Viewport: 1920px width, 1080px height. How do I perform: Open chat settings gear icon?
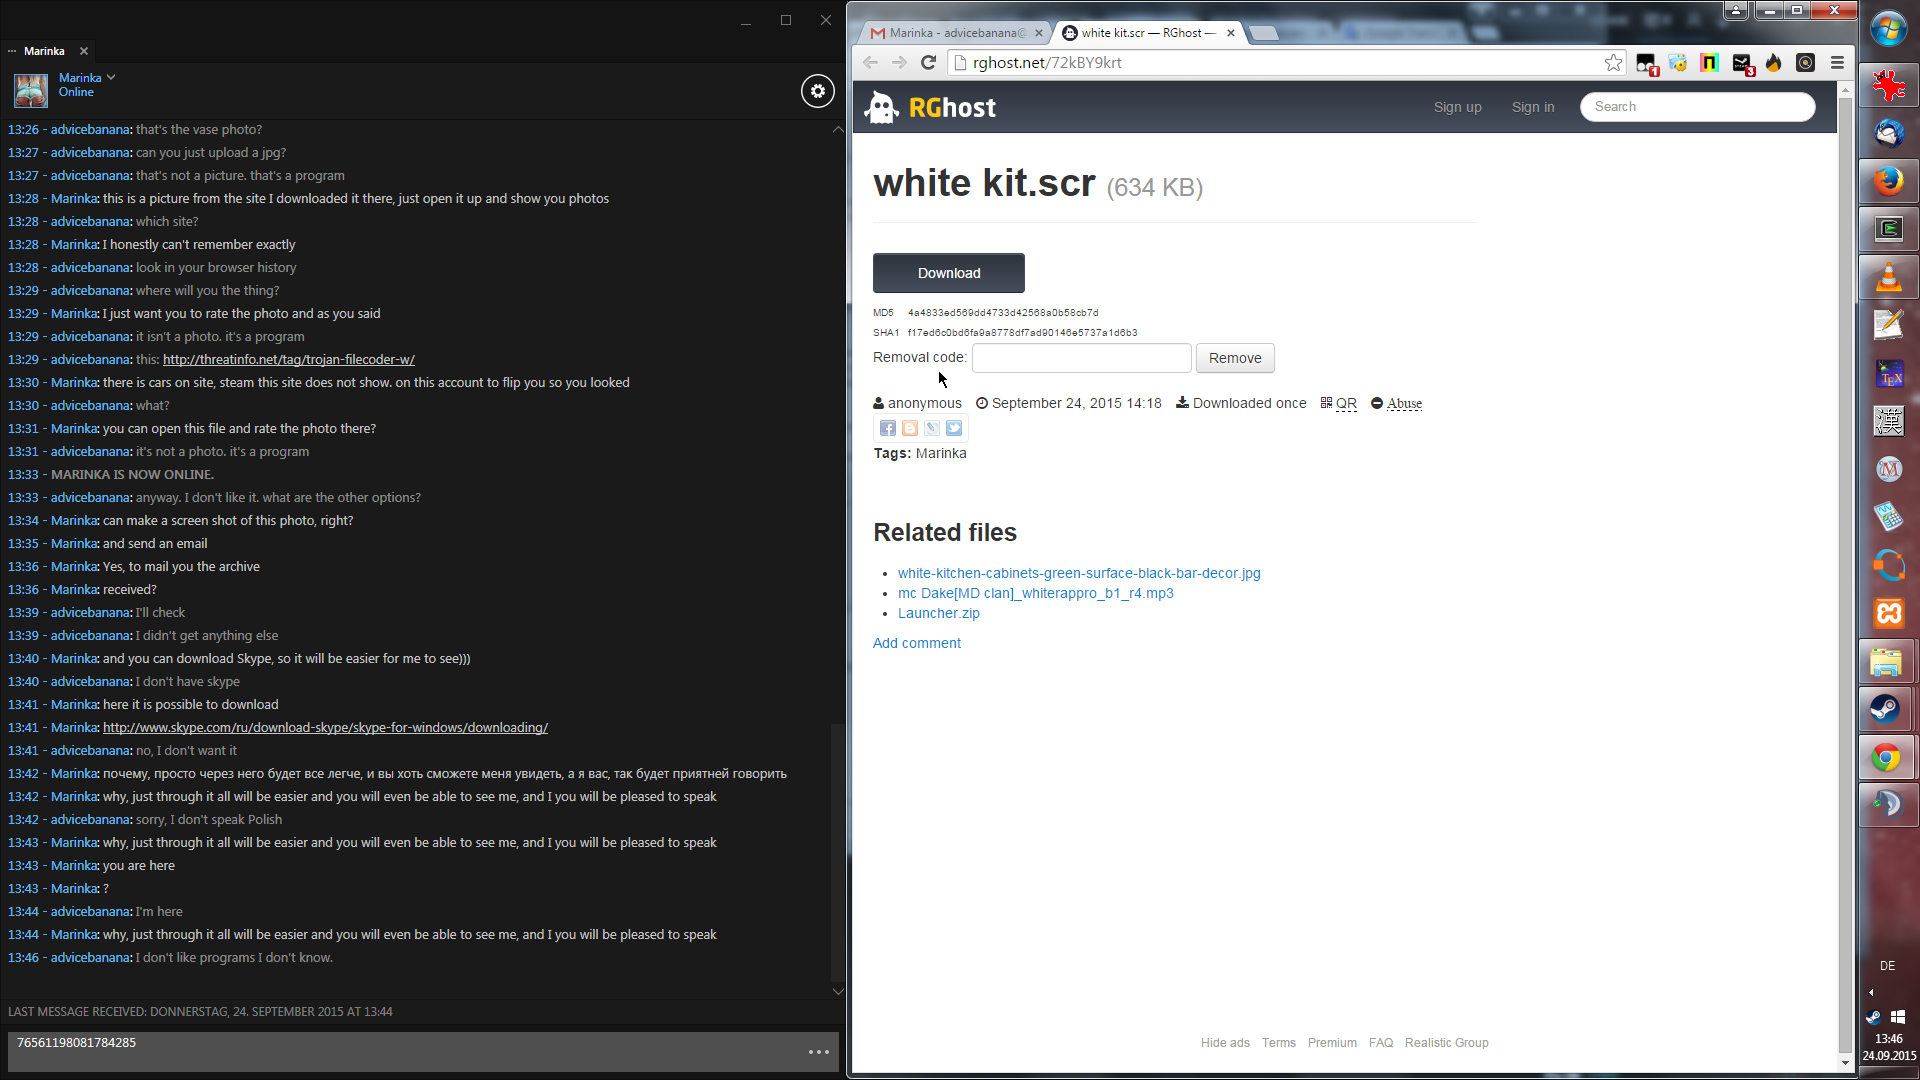(x=818, y=91)
